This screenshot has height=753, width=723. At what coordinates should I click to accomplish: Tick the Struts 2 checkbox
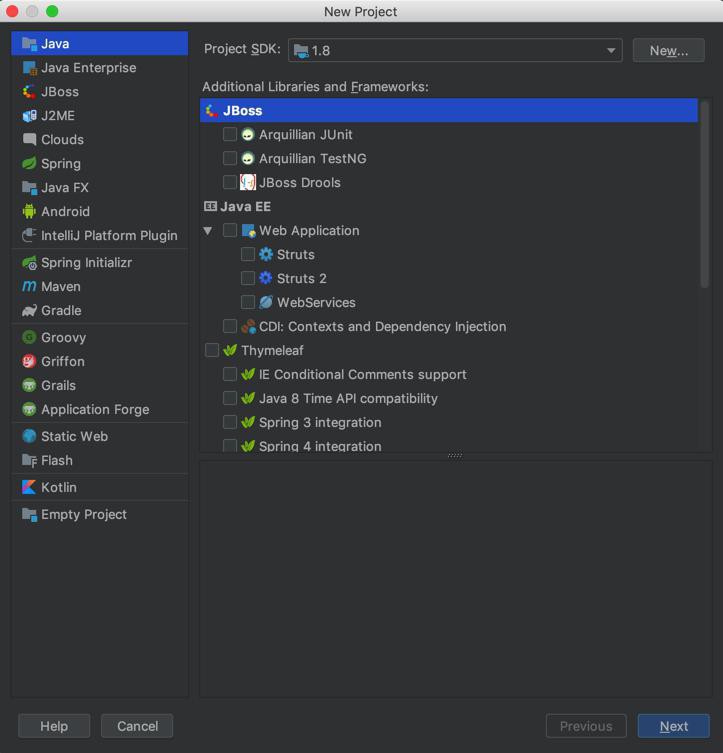[248, 279]
